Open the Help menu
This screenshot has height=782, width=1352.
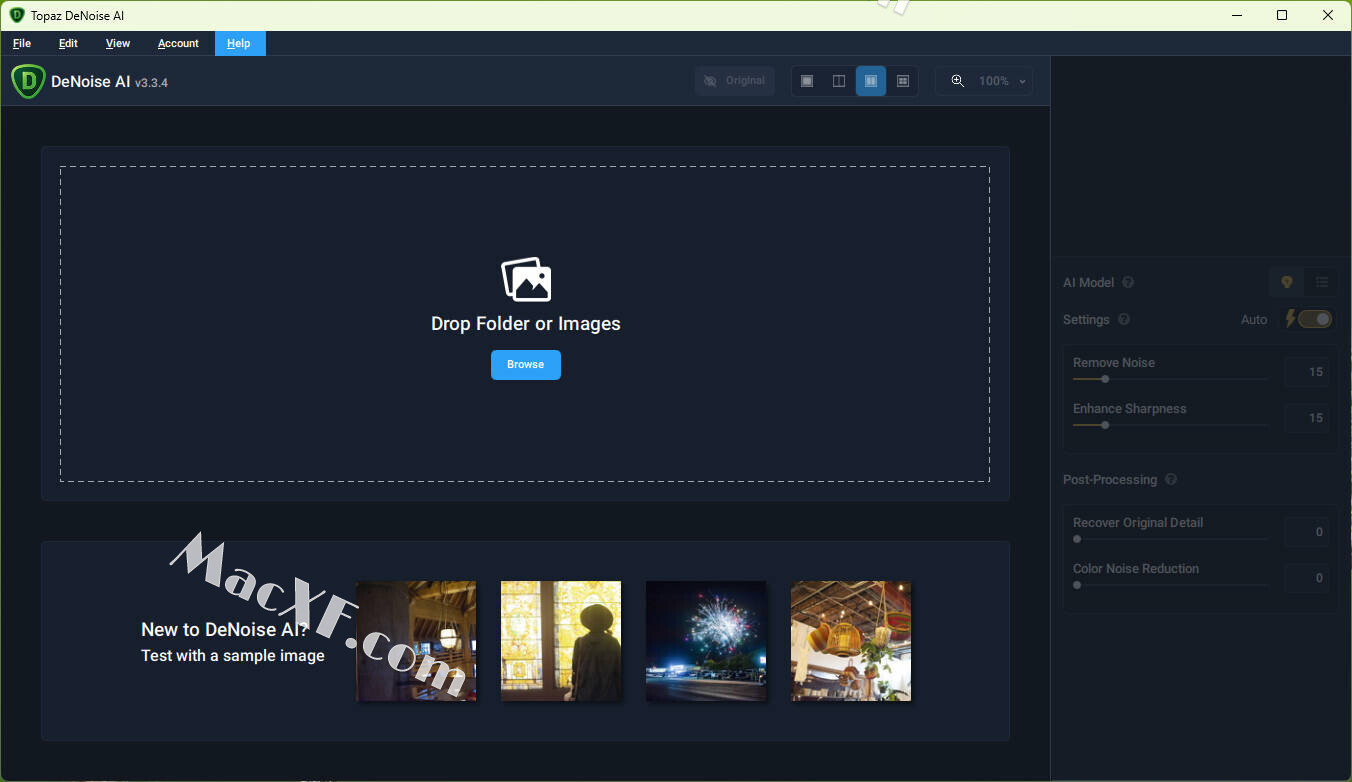pyautogui.click(x=239, y=43)
